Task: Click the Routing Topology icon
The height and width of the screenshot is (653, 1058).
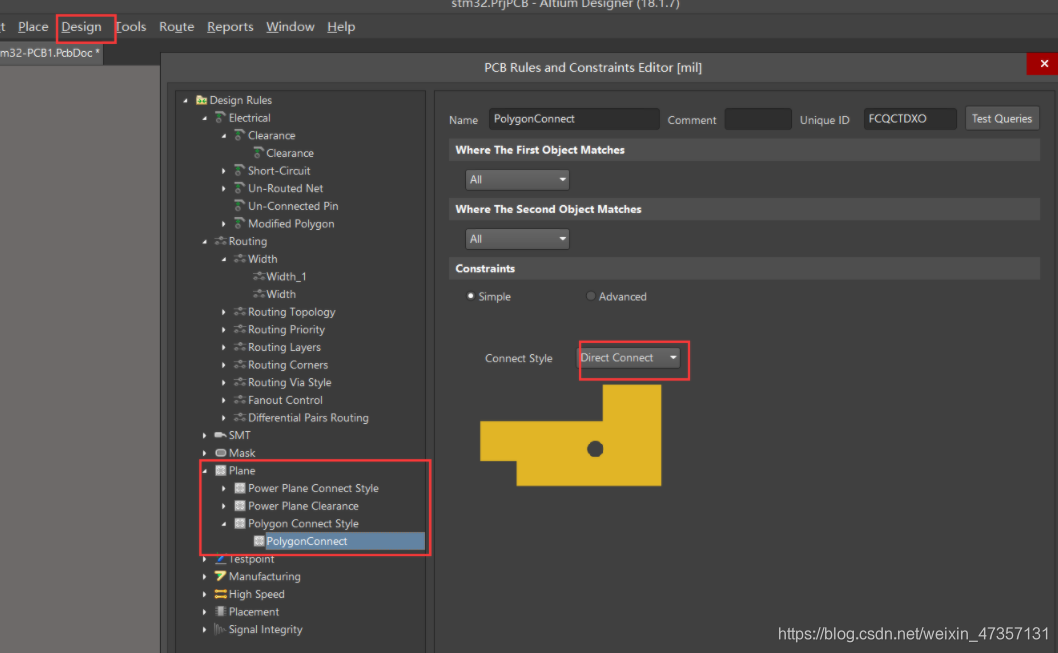Action: click(x=239, y=312)
